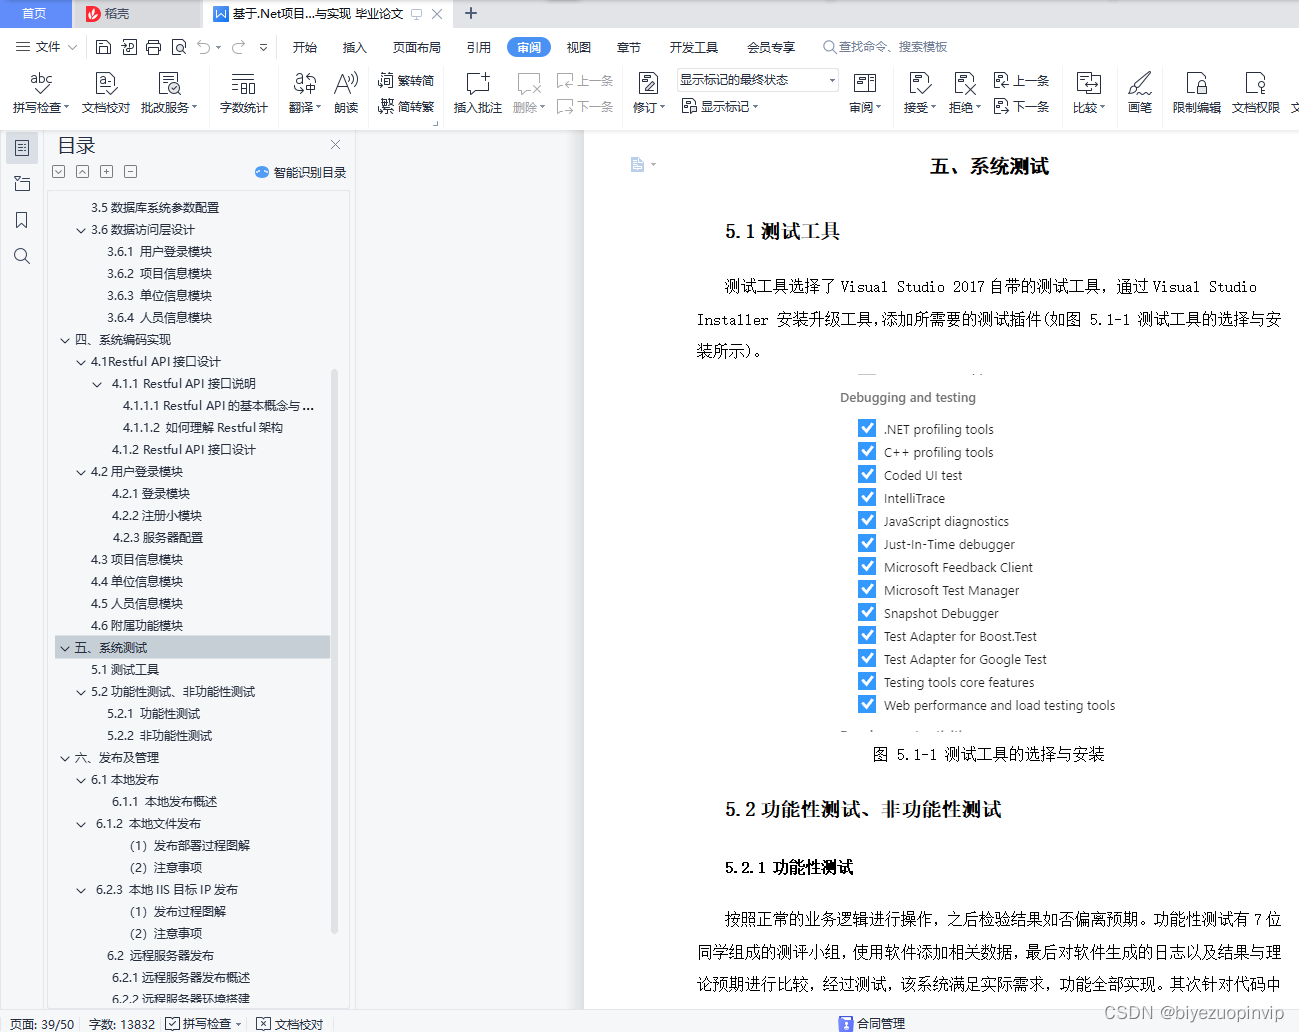Select 5.1 测试工具 in outline
This screenshot has width=1299, height=1032.
pos(125,670)
